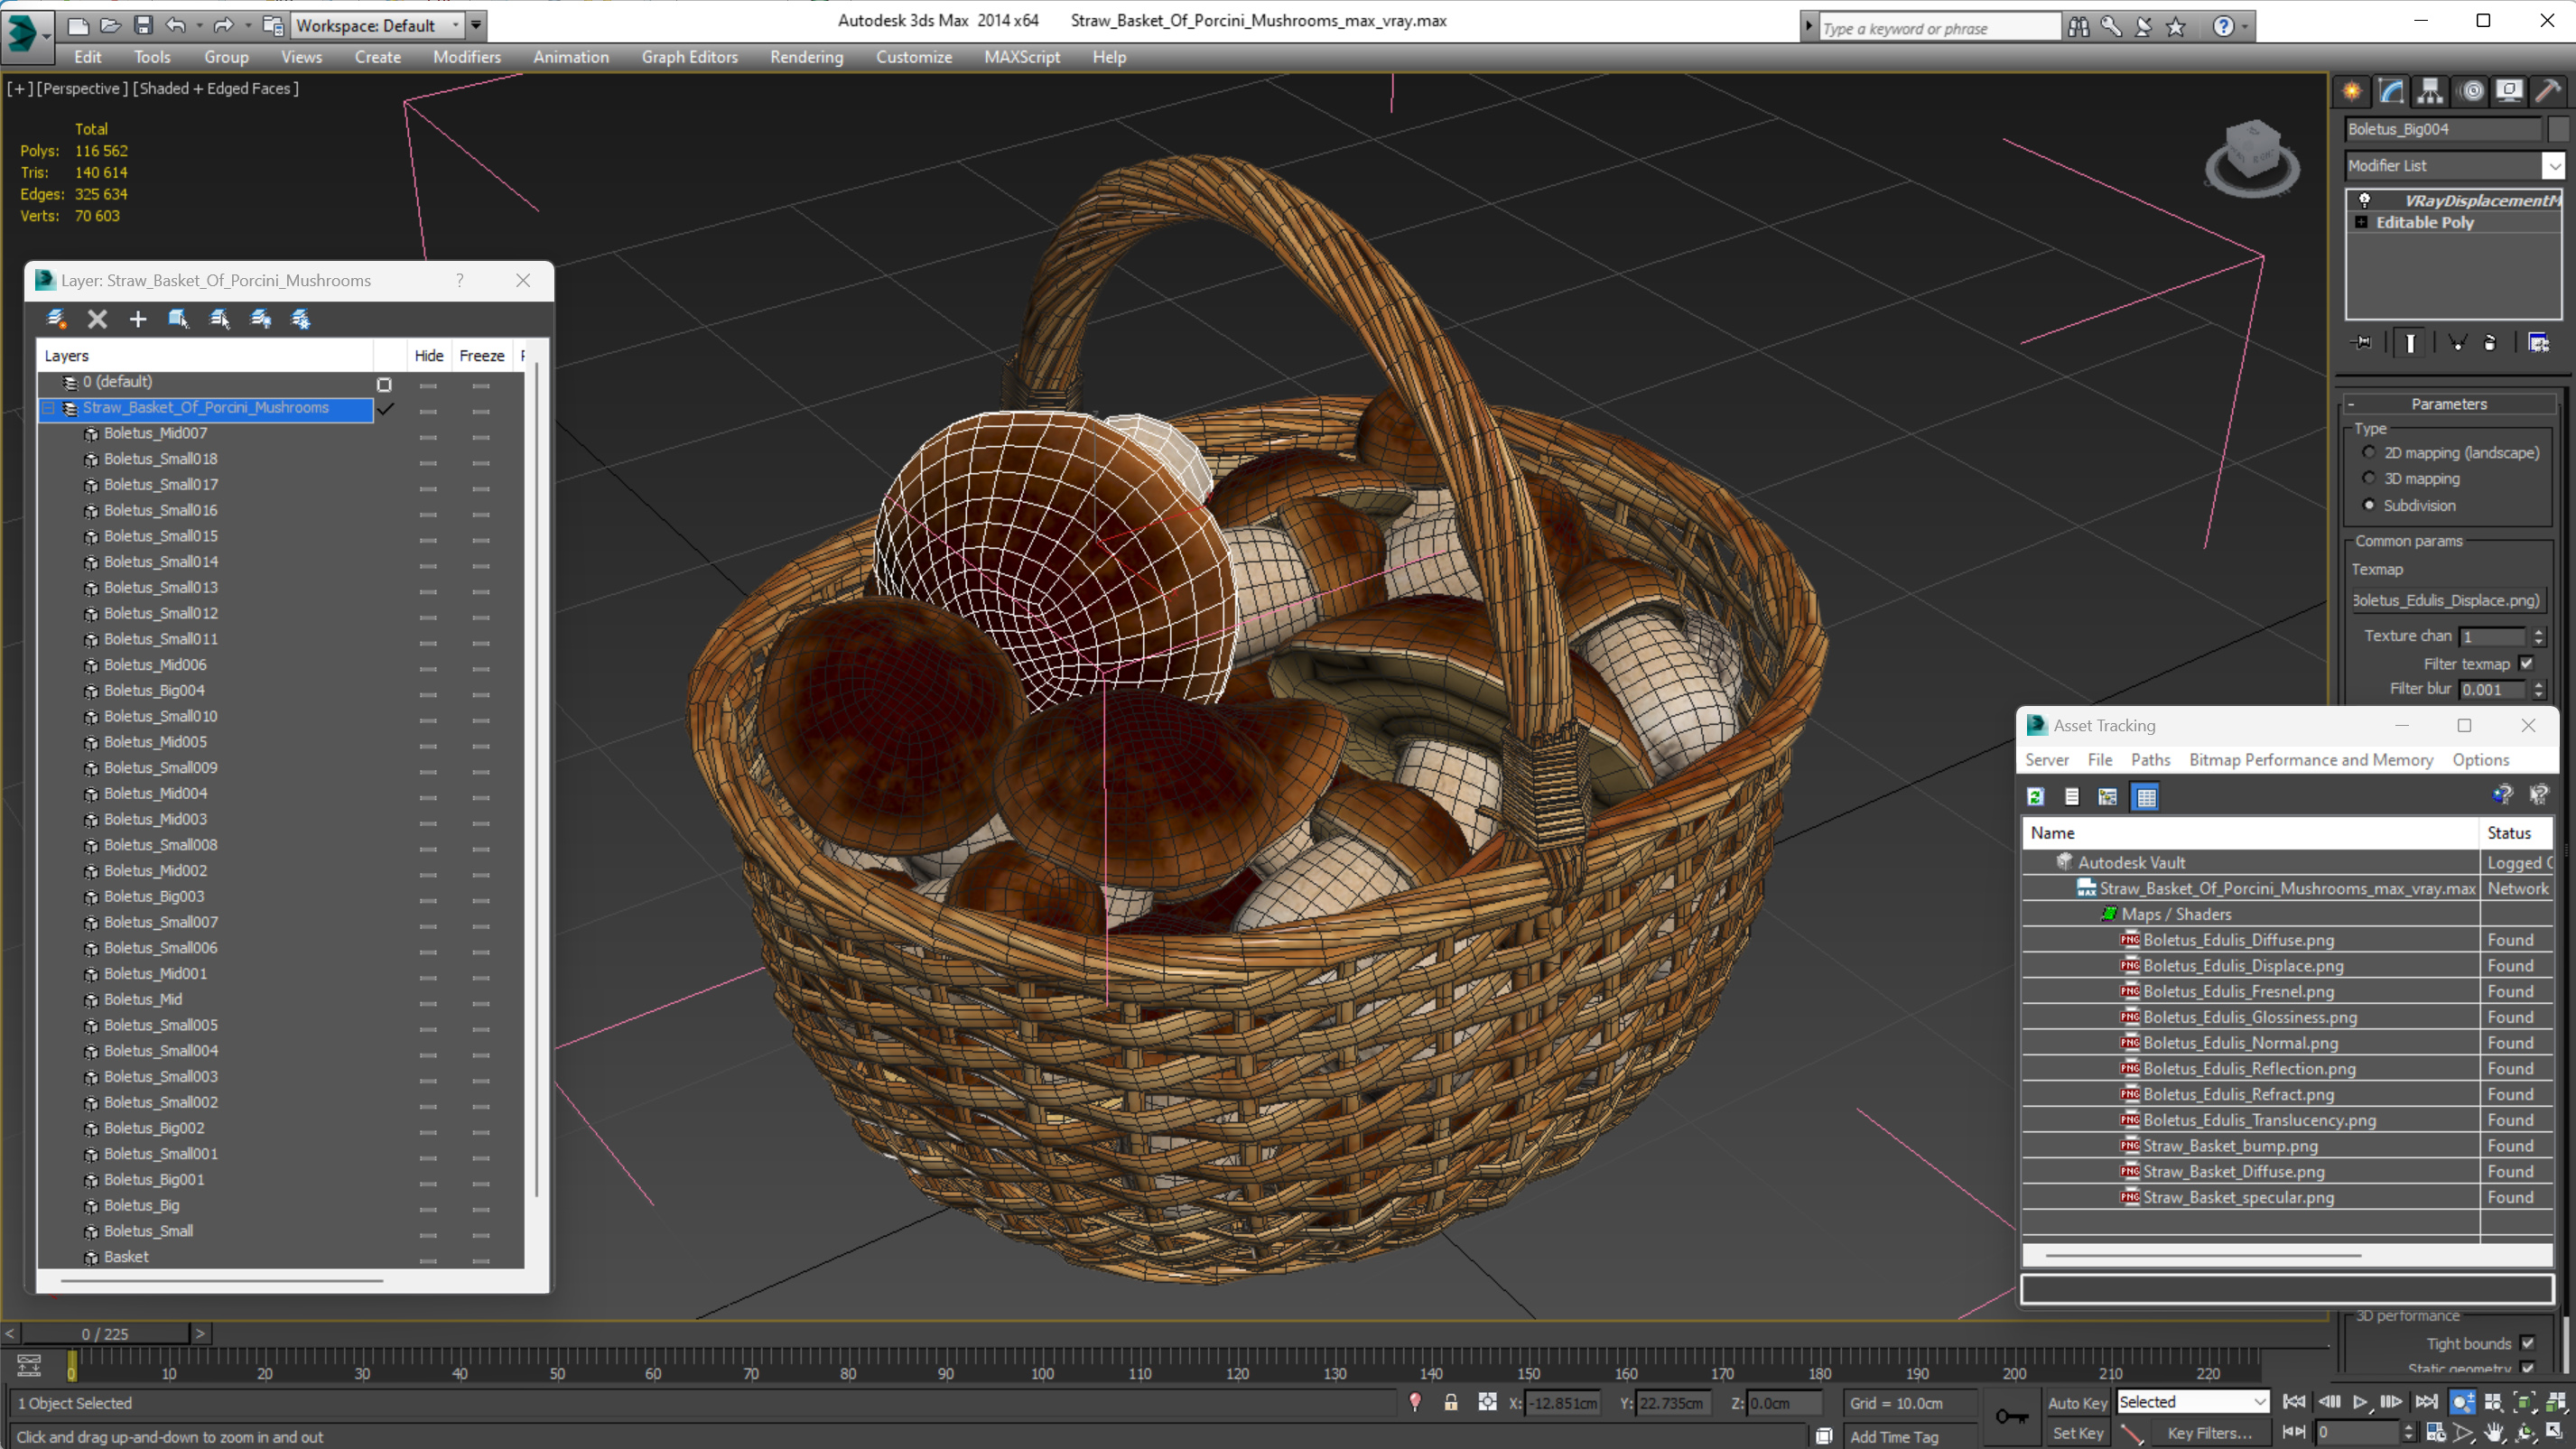Viewport: 2576px width, 1449px height.
Task: Select 3D mapping radio button
Action: (2369, 478)
